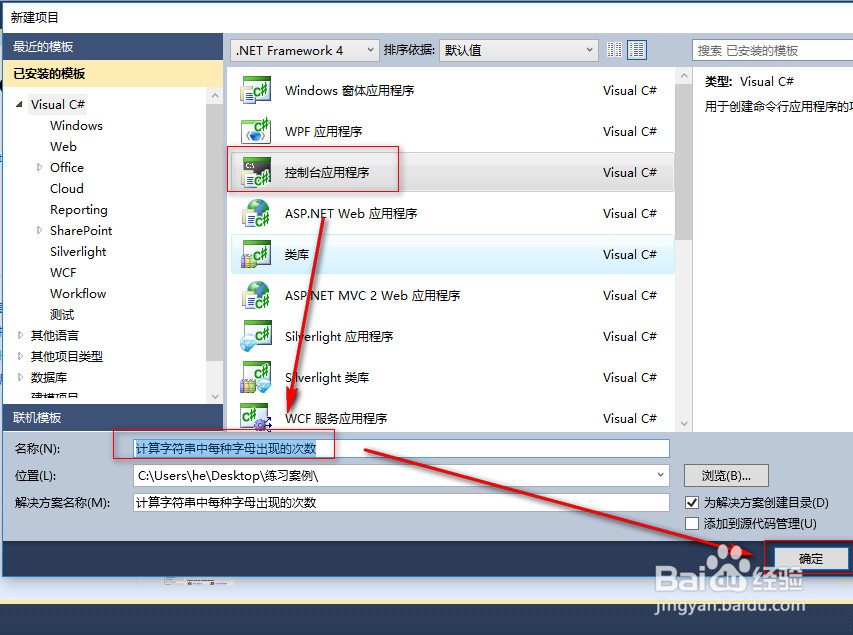Expand the 其他项目类型 tree node
Screen dimensions: 853x635
tap(20, 356)
